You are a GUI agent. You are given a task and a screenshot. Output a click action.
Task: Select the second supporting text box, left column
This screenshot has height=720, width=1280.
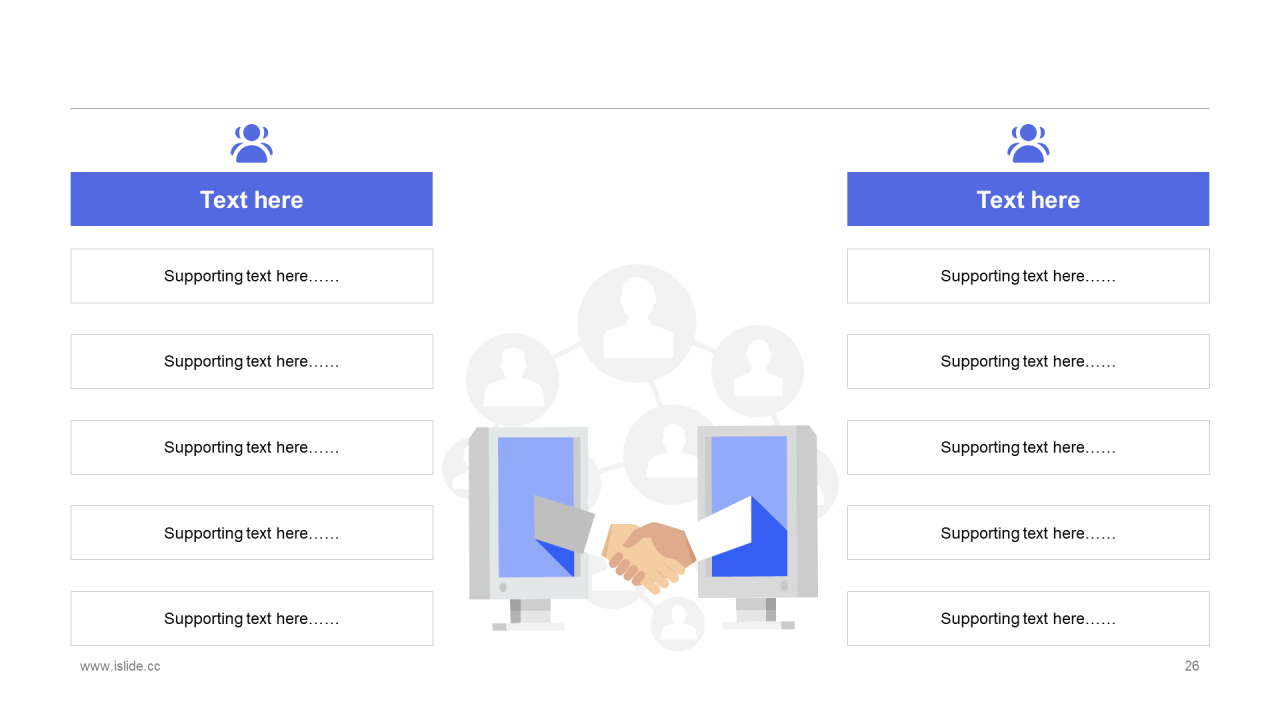click(x=251, y=361)
